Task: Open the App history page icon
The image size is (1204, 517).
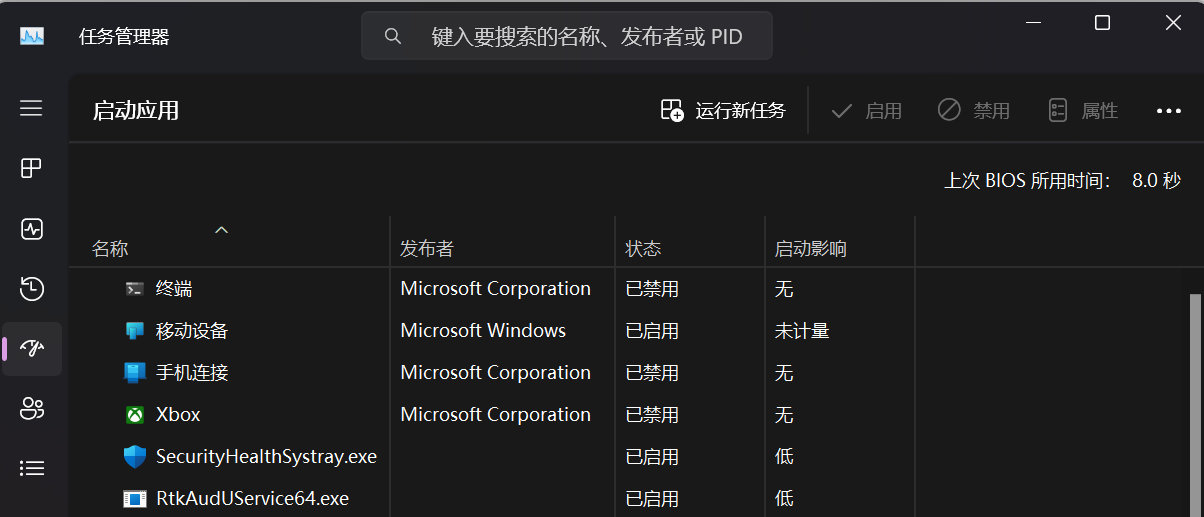Action: click(31, 289)
